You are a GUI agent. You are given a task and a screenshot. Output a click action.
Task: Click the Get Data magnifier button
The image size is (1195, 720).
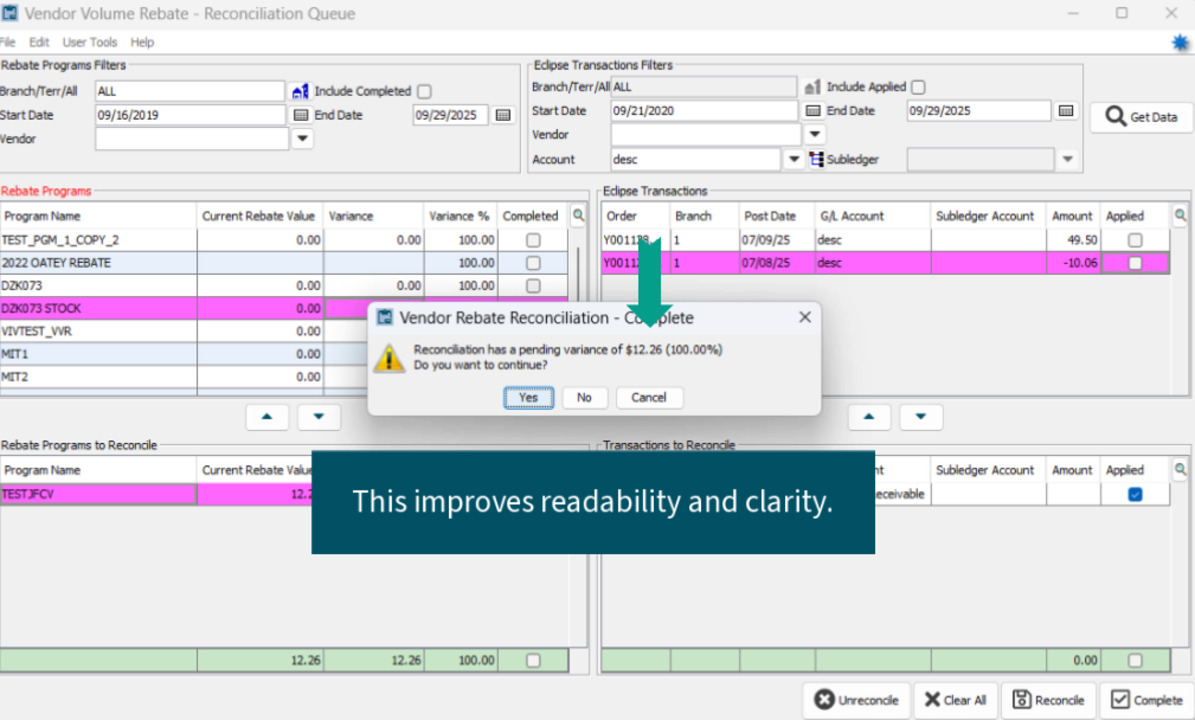(x=1141, y=117)
